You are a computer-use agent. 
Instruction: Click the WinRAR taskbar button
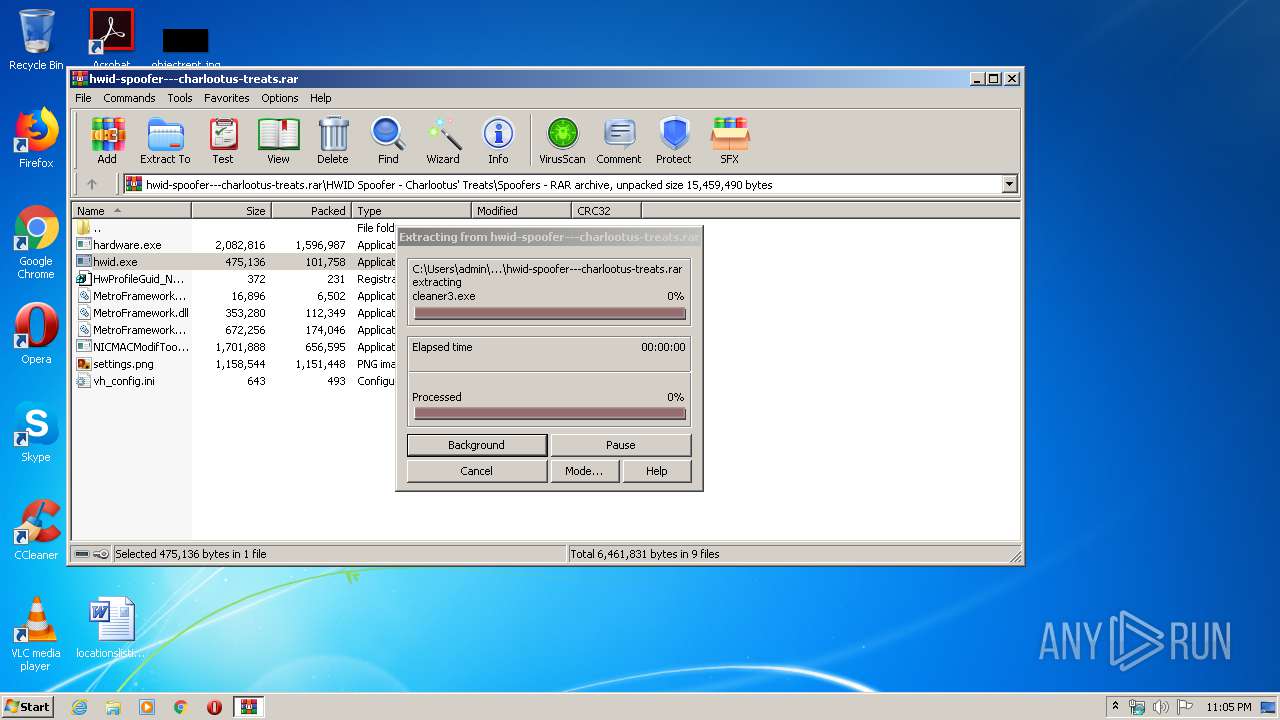248,707
